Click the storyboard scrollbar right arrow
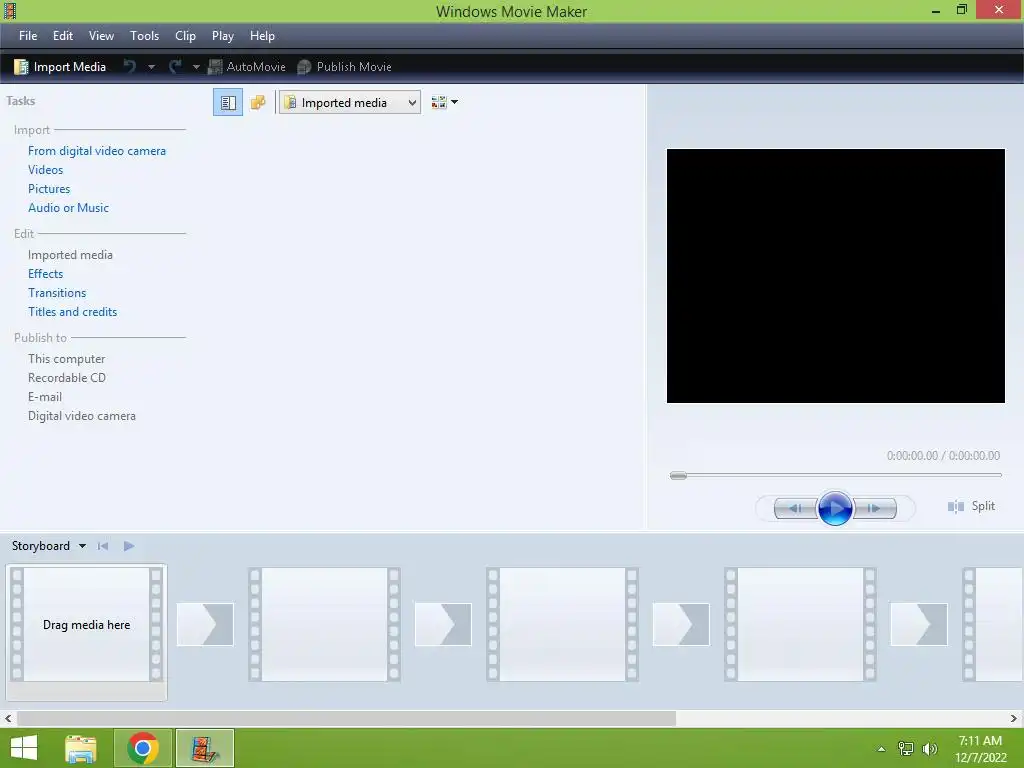The image size is (1024, 768). 1014,718
